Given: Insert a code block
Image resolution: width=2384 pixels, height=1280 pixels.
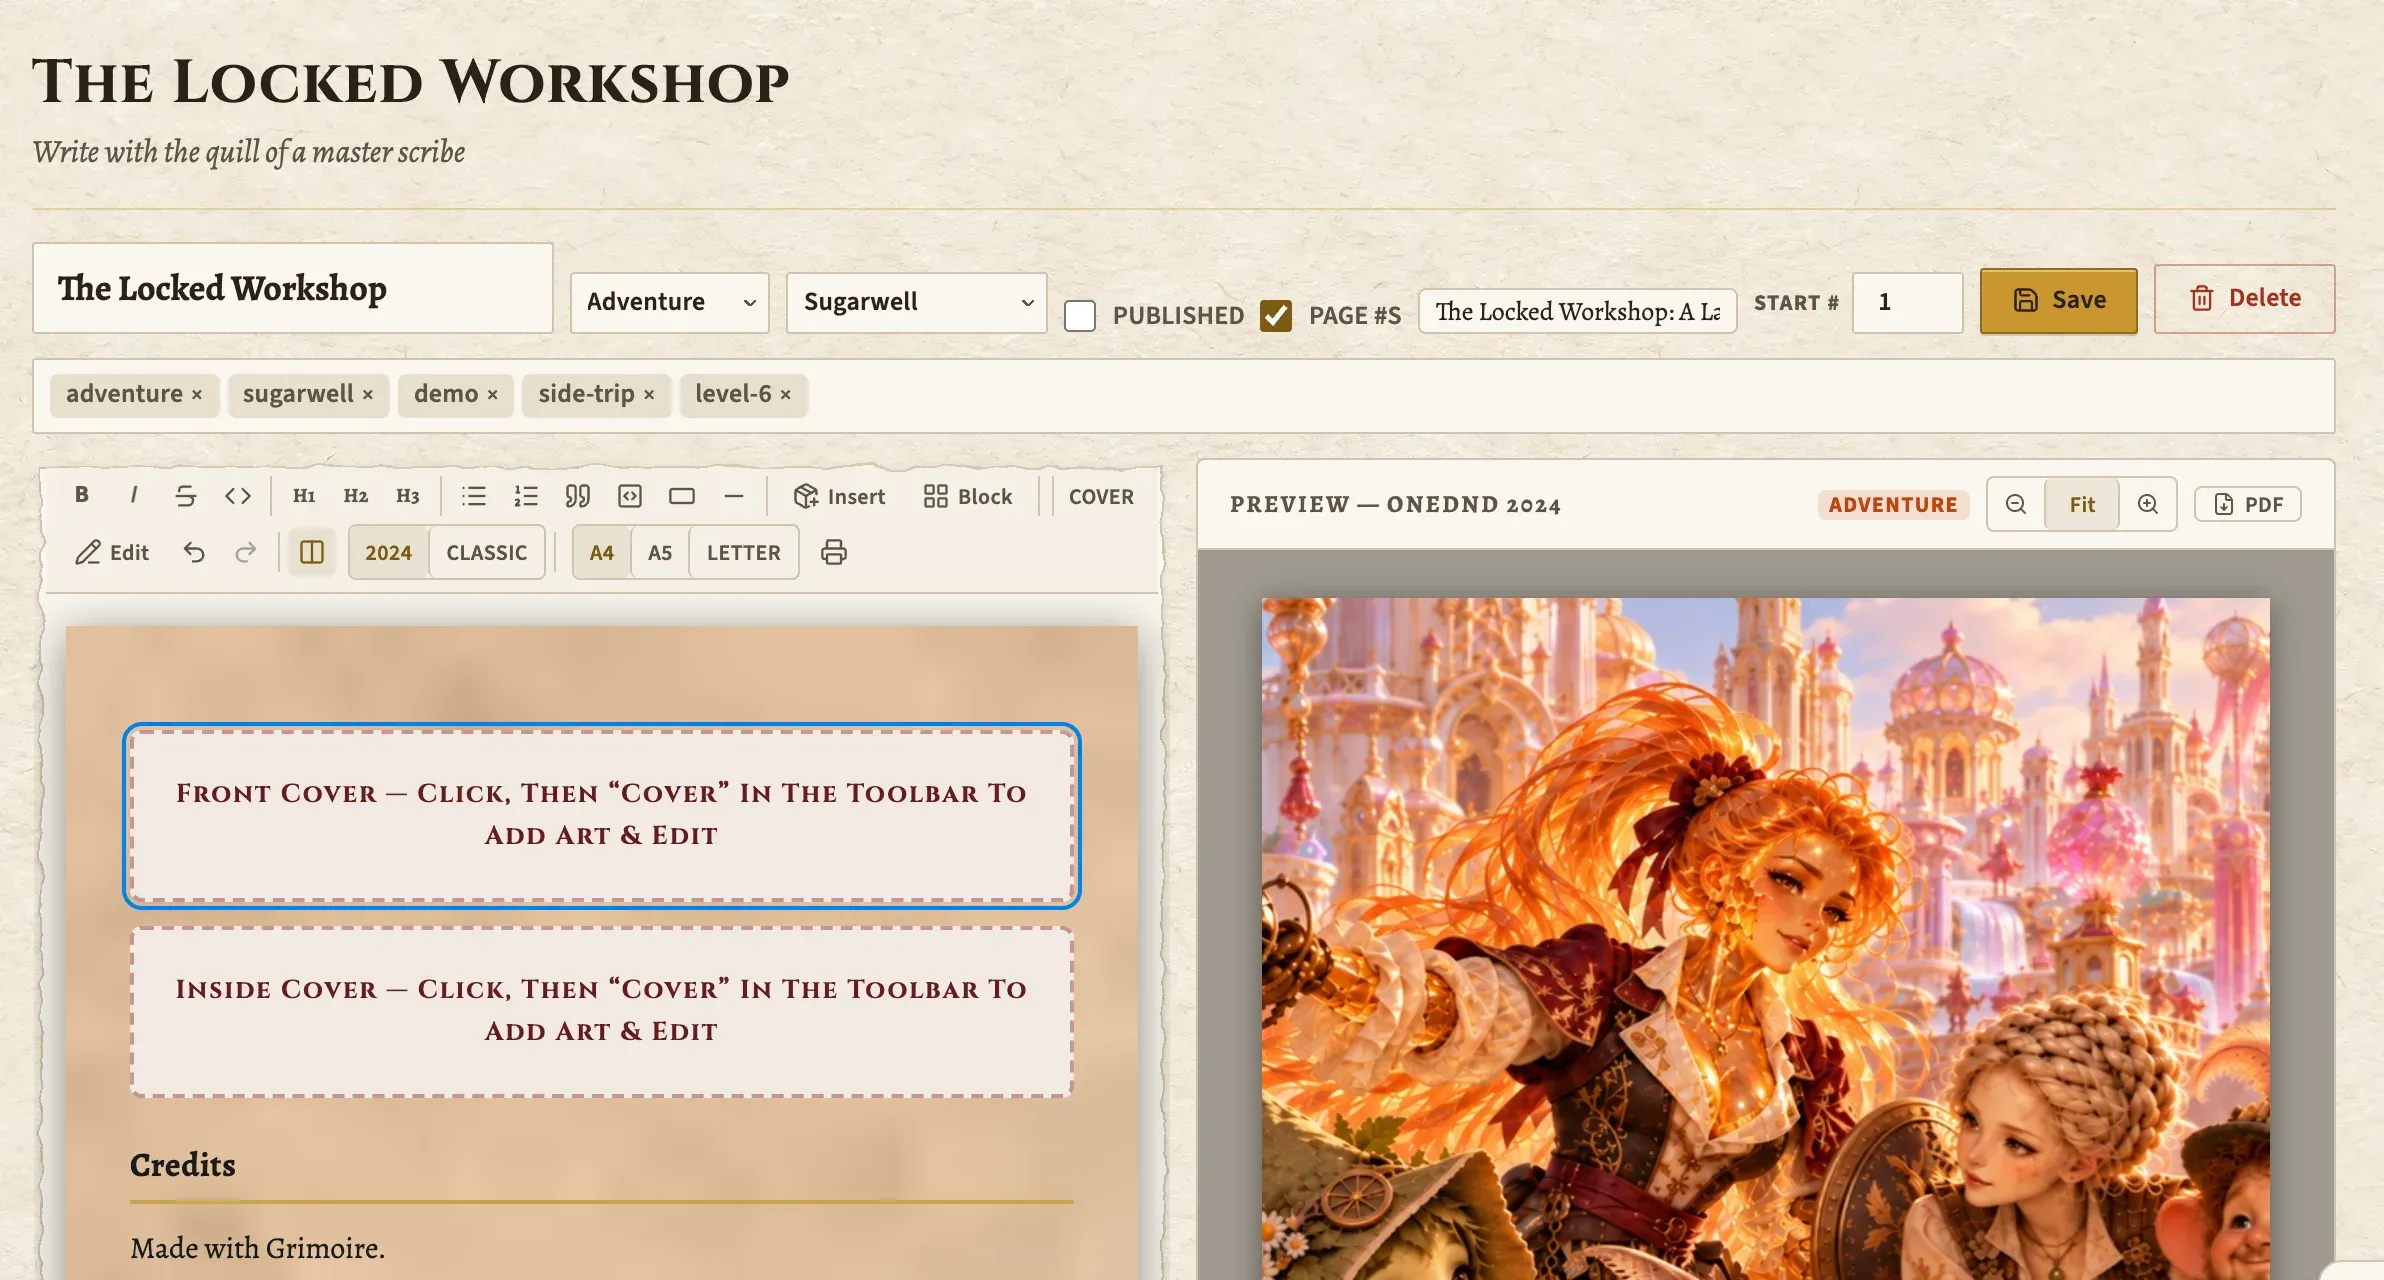Looking at the screenshot, I should (x=630, y=495).
